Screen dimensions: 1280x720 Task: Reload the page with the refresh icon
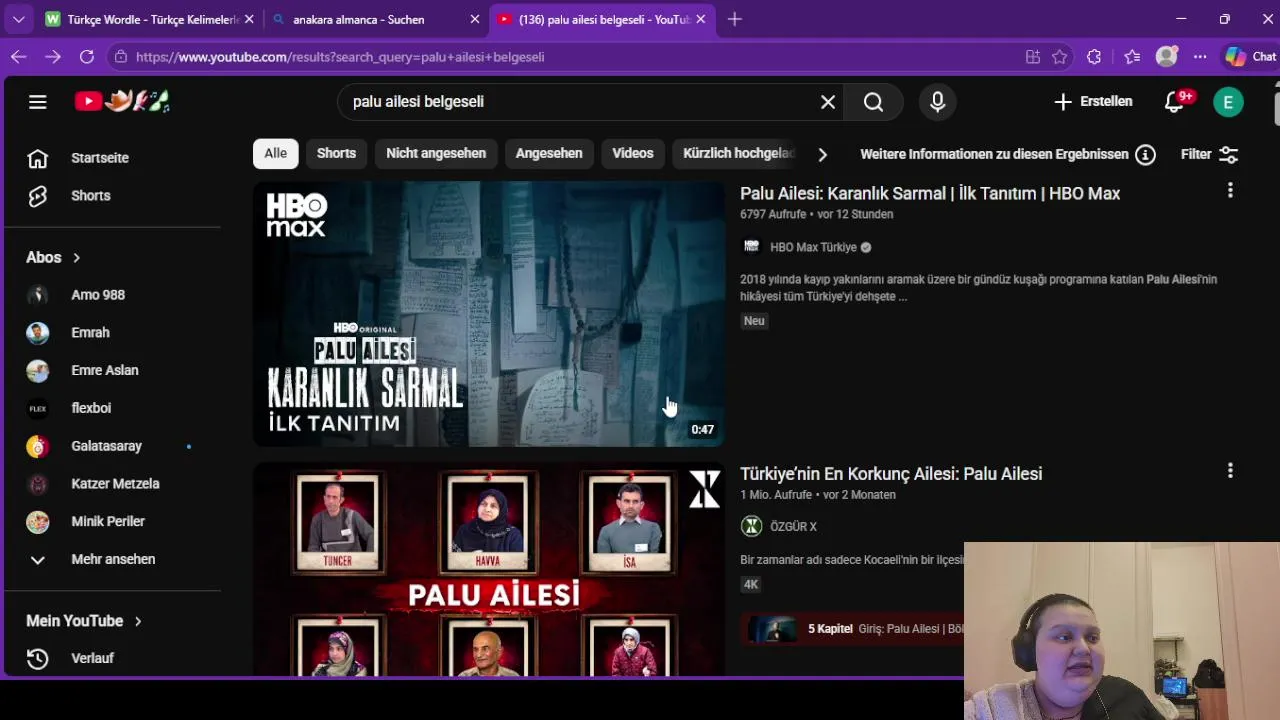pos(87,57)
